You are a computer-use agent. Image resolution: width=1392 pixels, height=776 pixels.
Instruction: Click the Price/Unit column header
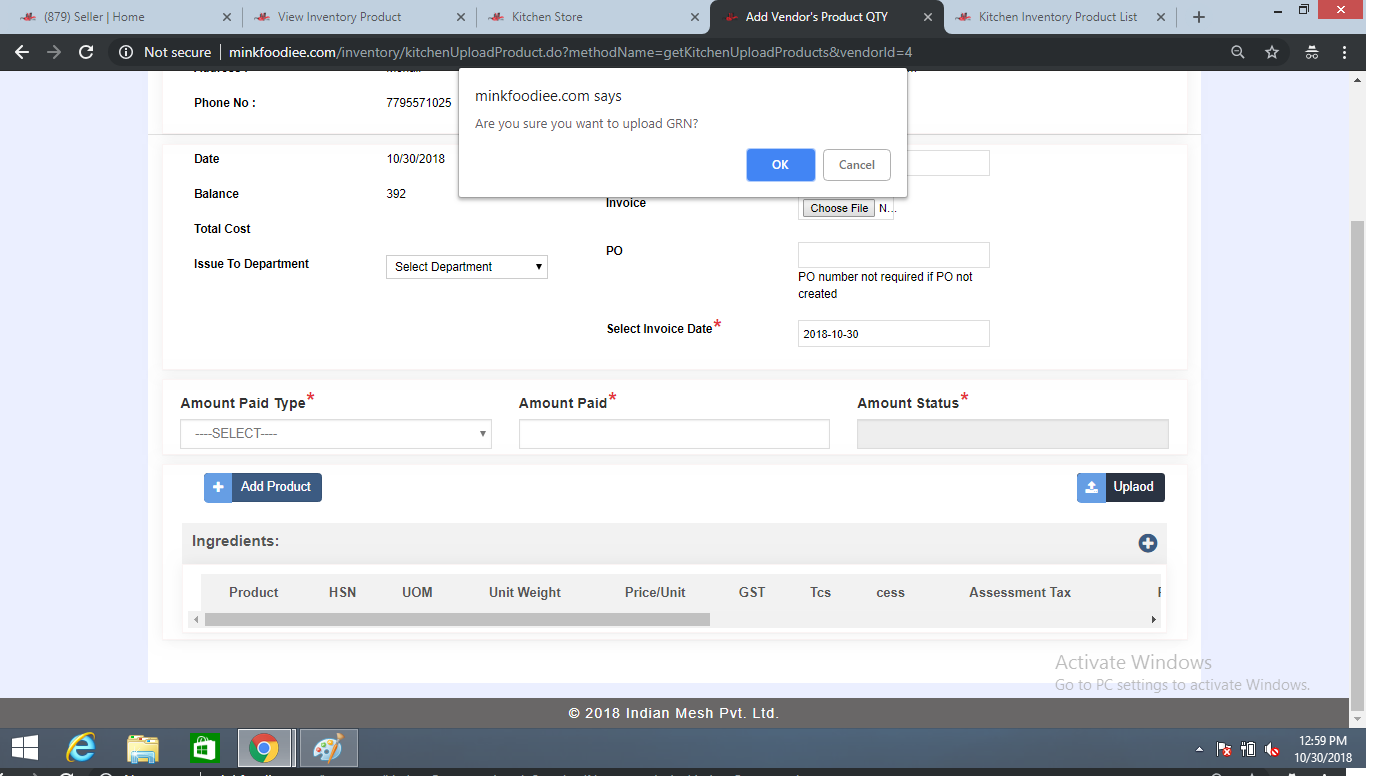pyautogui.click(x=655, y=593)
